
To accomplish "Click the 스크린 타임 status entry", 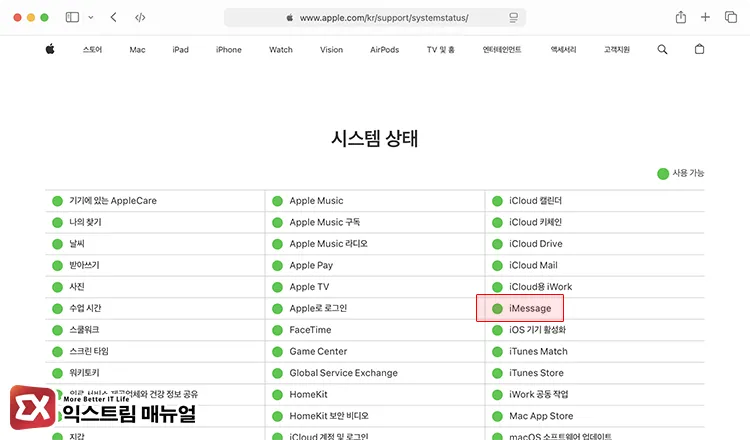I will (x=89, y=352).
